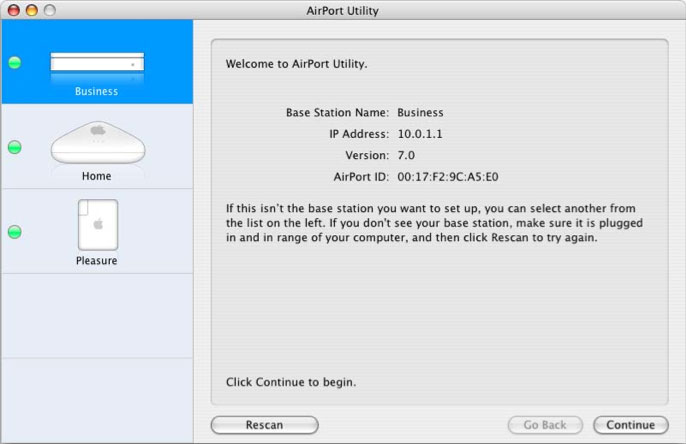Click the Version value 7.0
Screen dimensions: 686x444
click(x=406, y=155)
